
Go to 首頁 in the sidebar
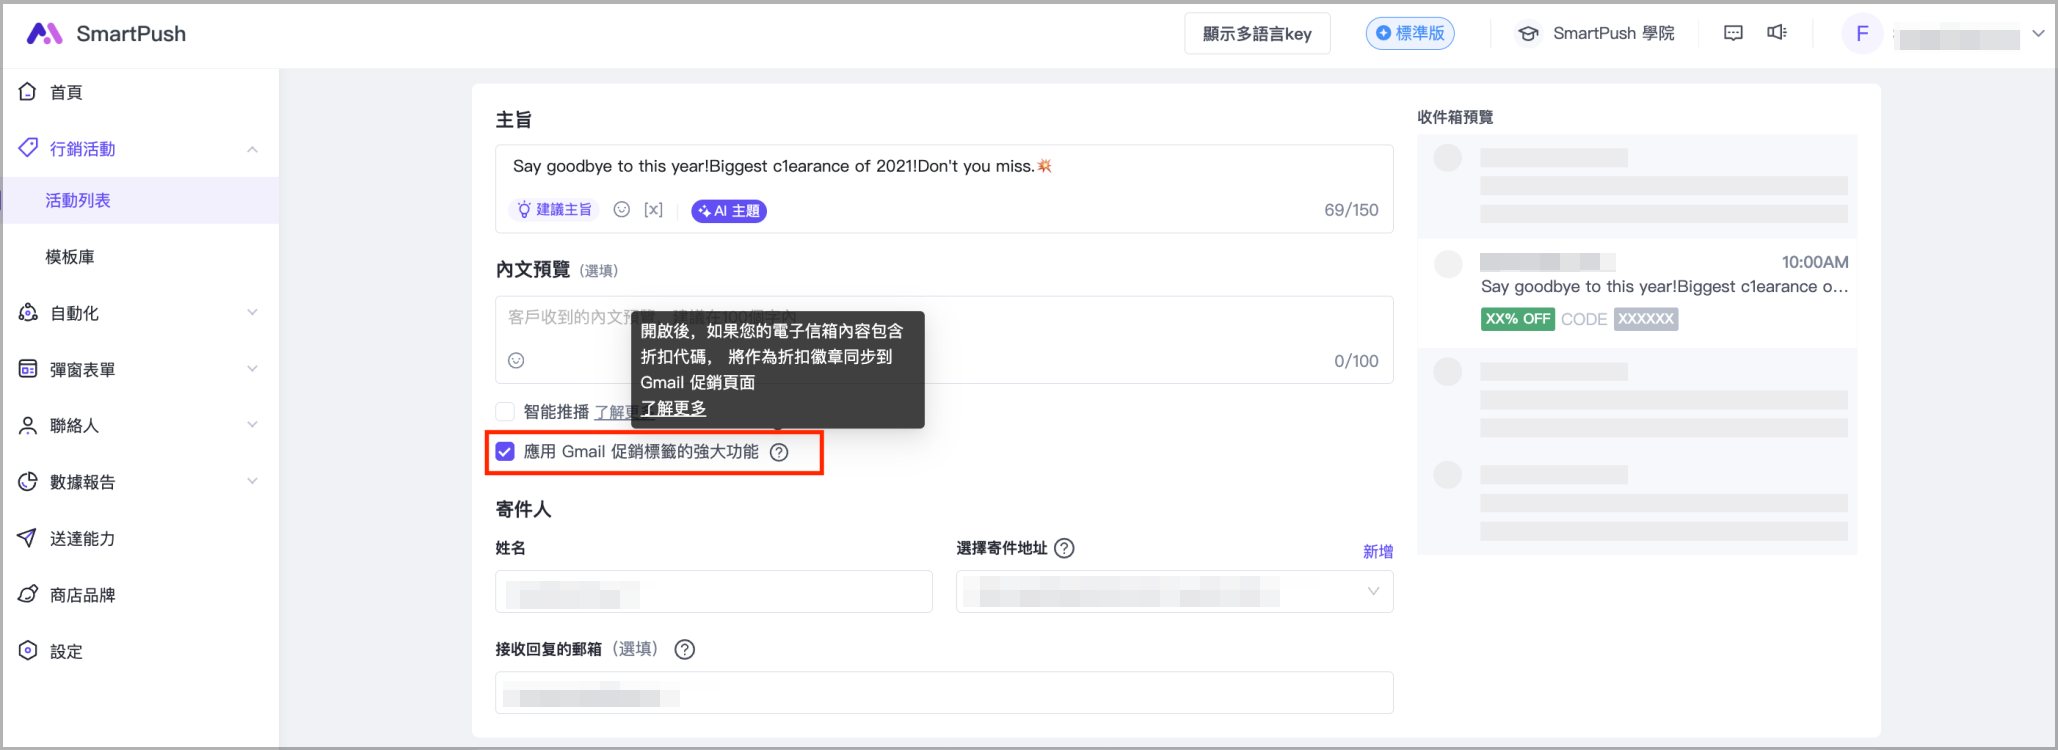[66, 92]
